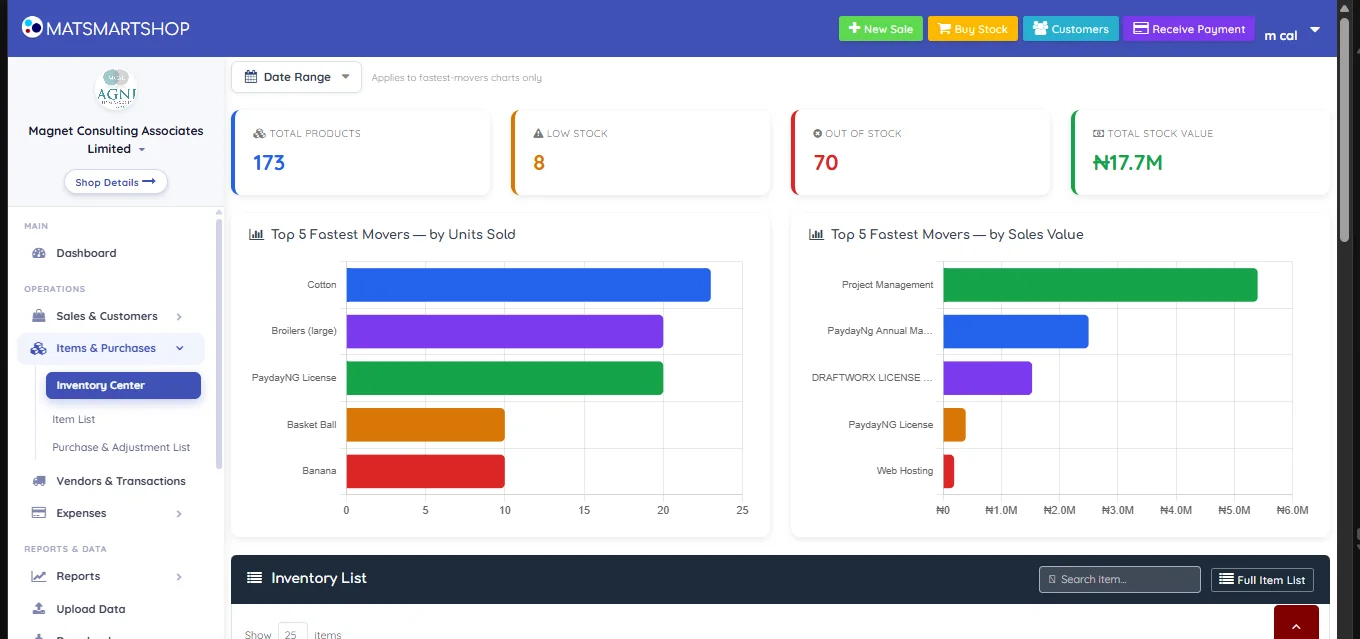Click the purple Broilers (large) bar
The height and width of the screenshot is (639, 1360).
coord(504,331)
